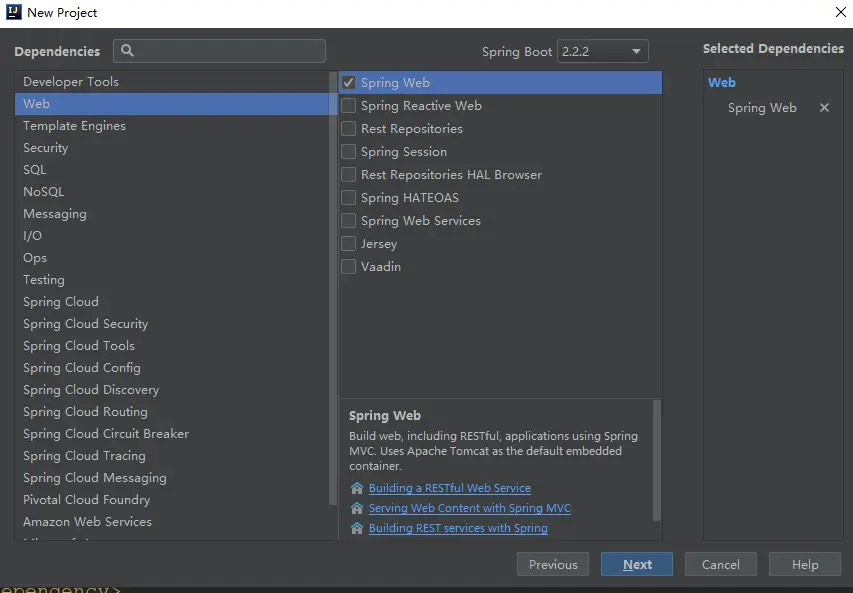Cancel the New Project dialog

(x=721, y=565)
